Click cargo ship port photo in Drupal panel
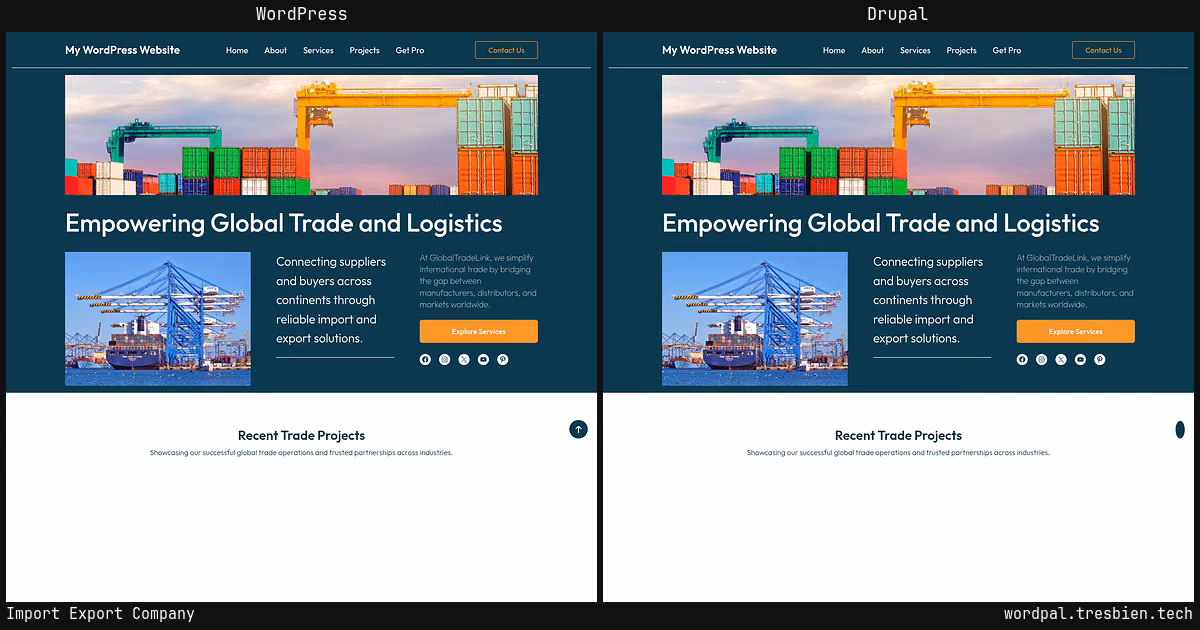The height and width of the screenshot is (630, 1200). pyautogui.click(x=755, y=318)
